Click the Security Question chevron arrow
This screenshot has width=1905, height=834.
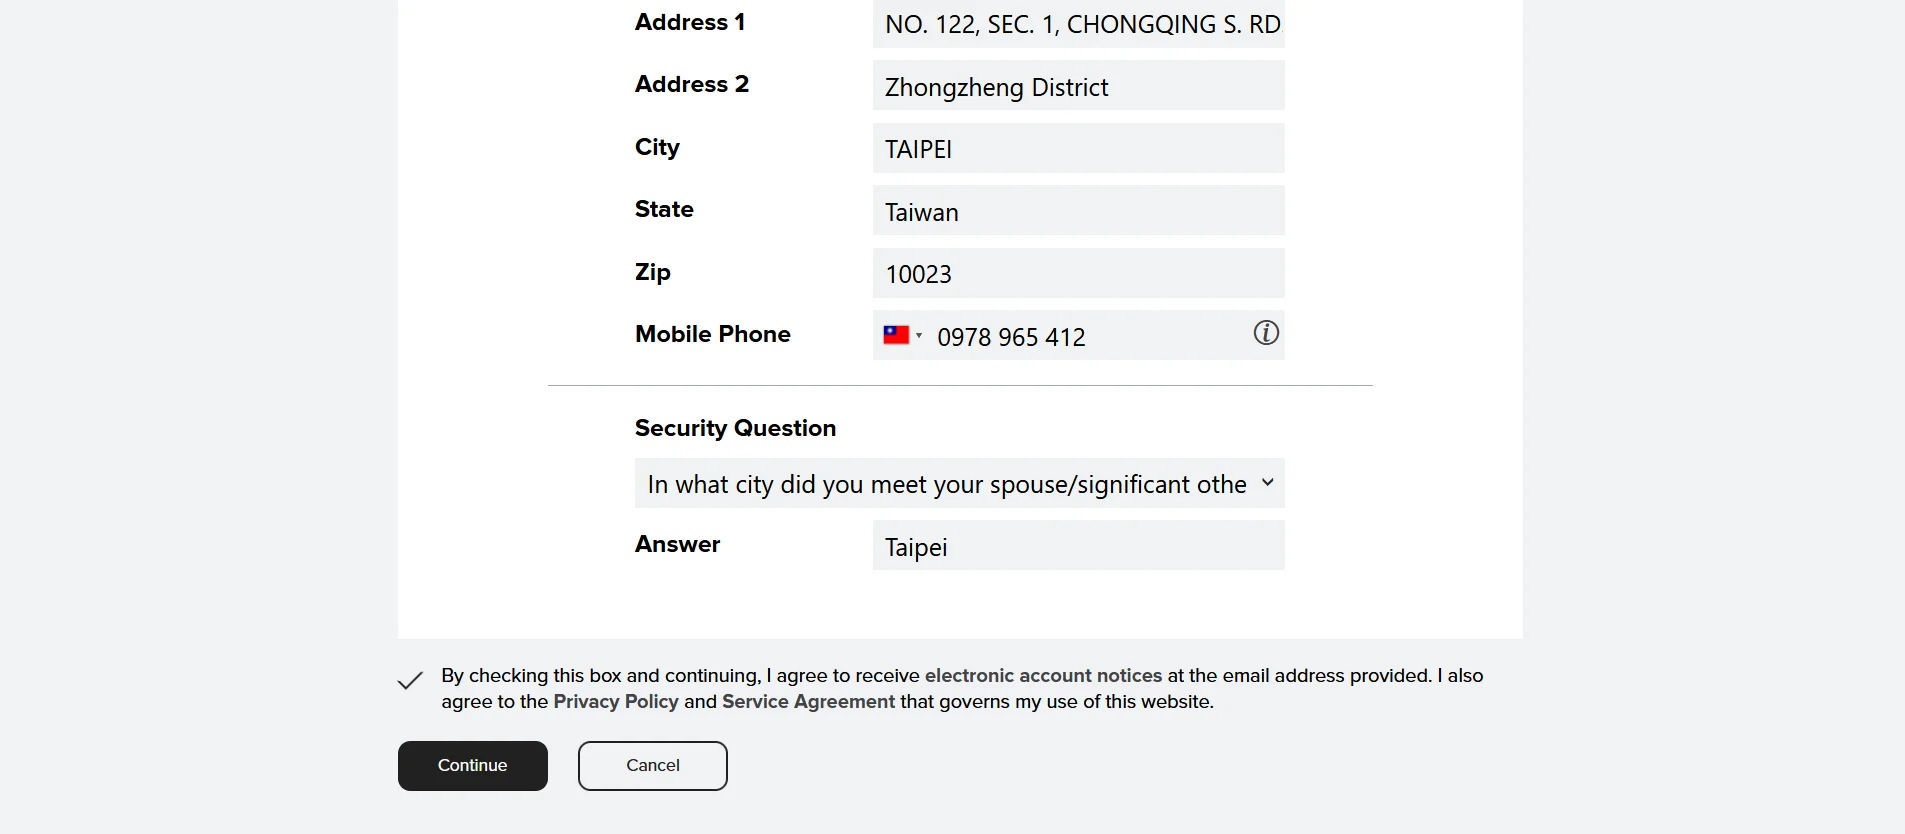pos(1267,482)
